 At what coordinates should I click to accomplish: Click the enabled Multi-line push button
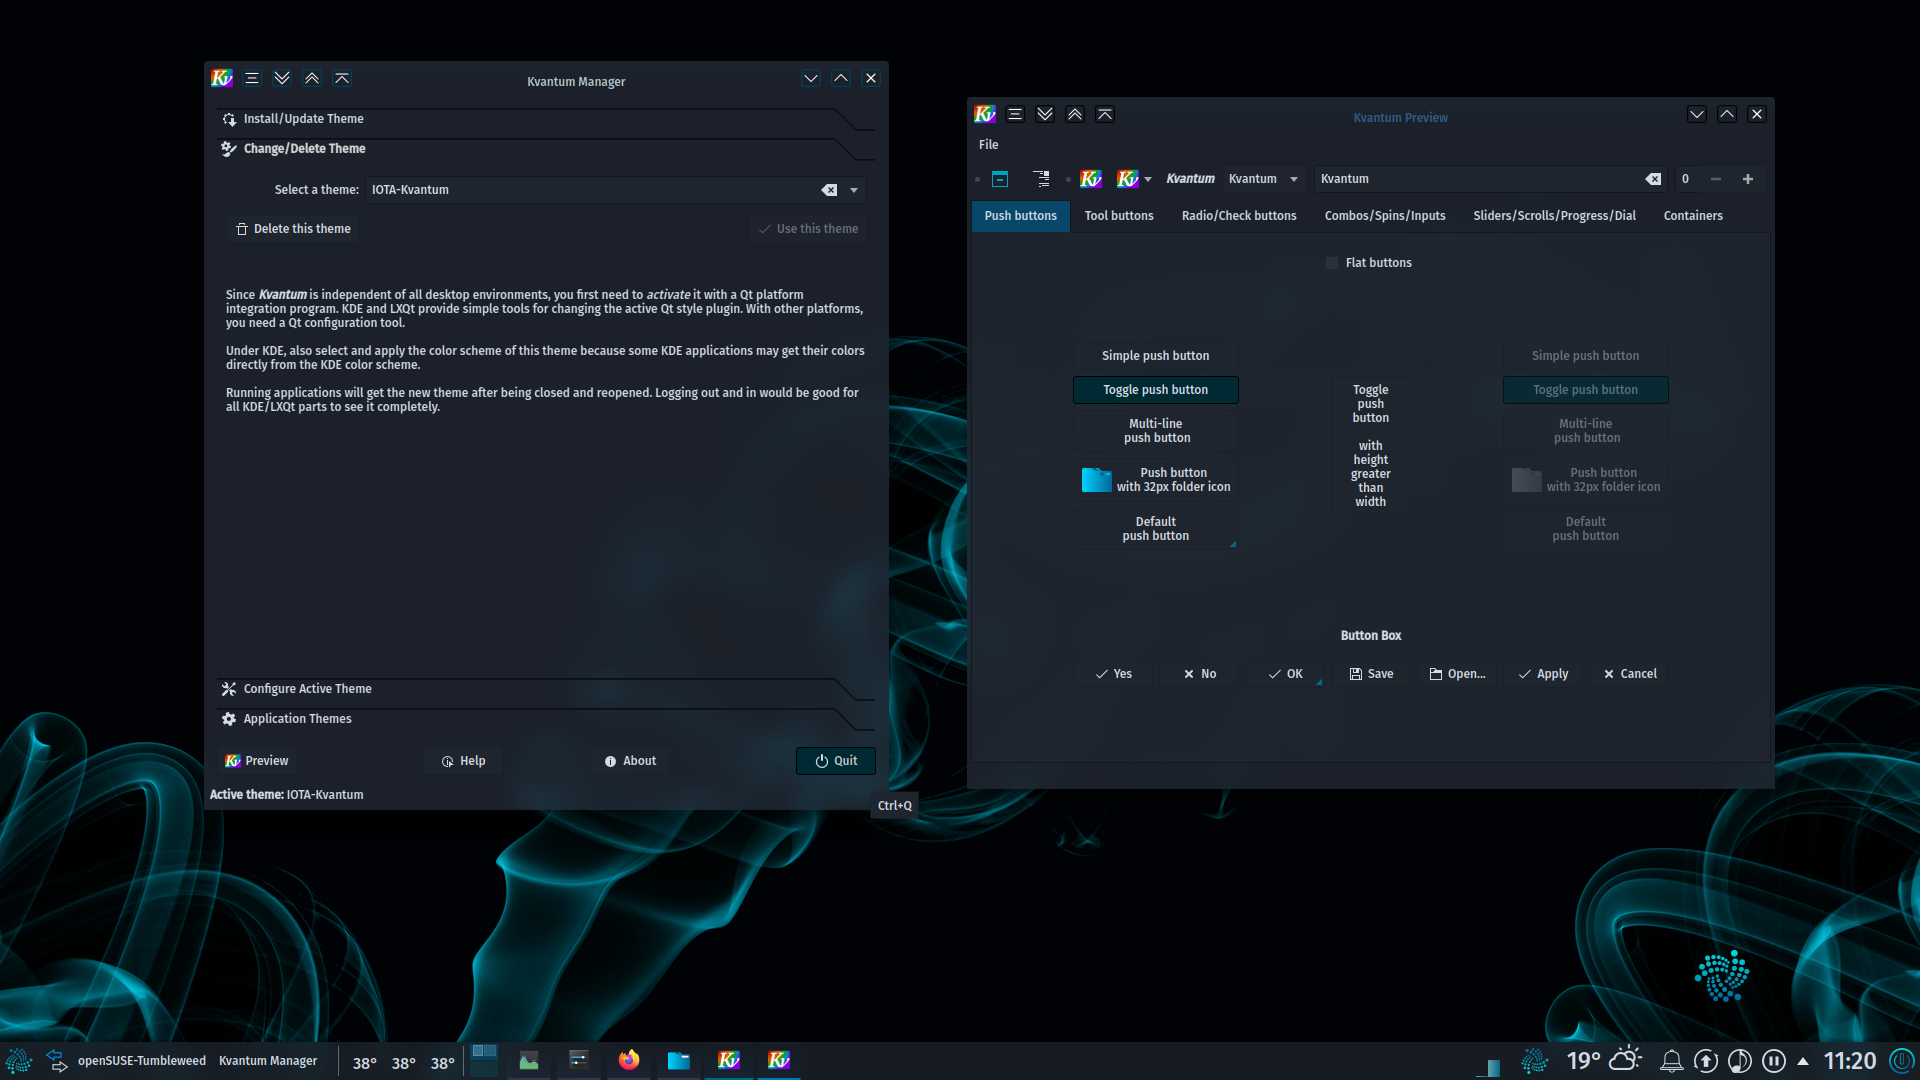pyautogui.click(x=1155, y=431)
